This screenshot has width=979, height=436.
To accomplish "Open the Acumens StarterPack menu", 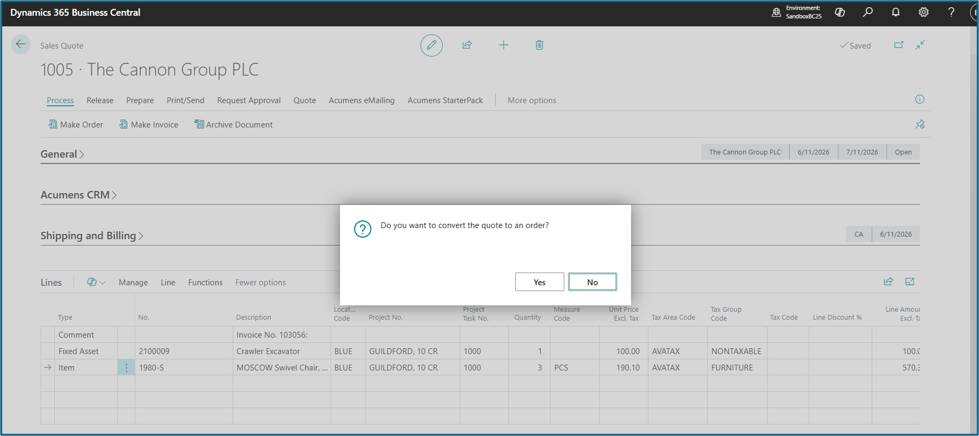I will (x=445, y=100).
